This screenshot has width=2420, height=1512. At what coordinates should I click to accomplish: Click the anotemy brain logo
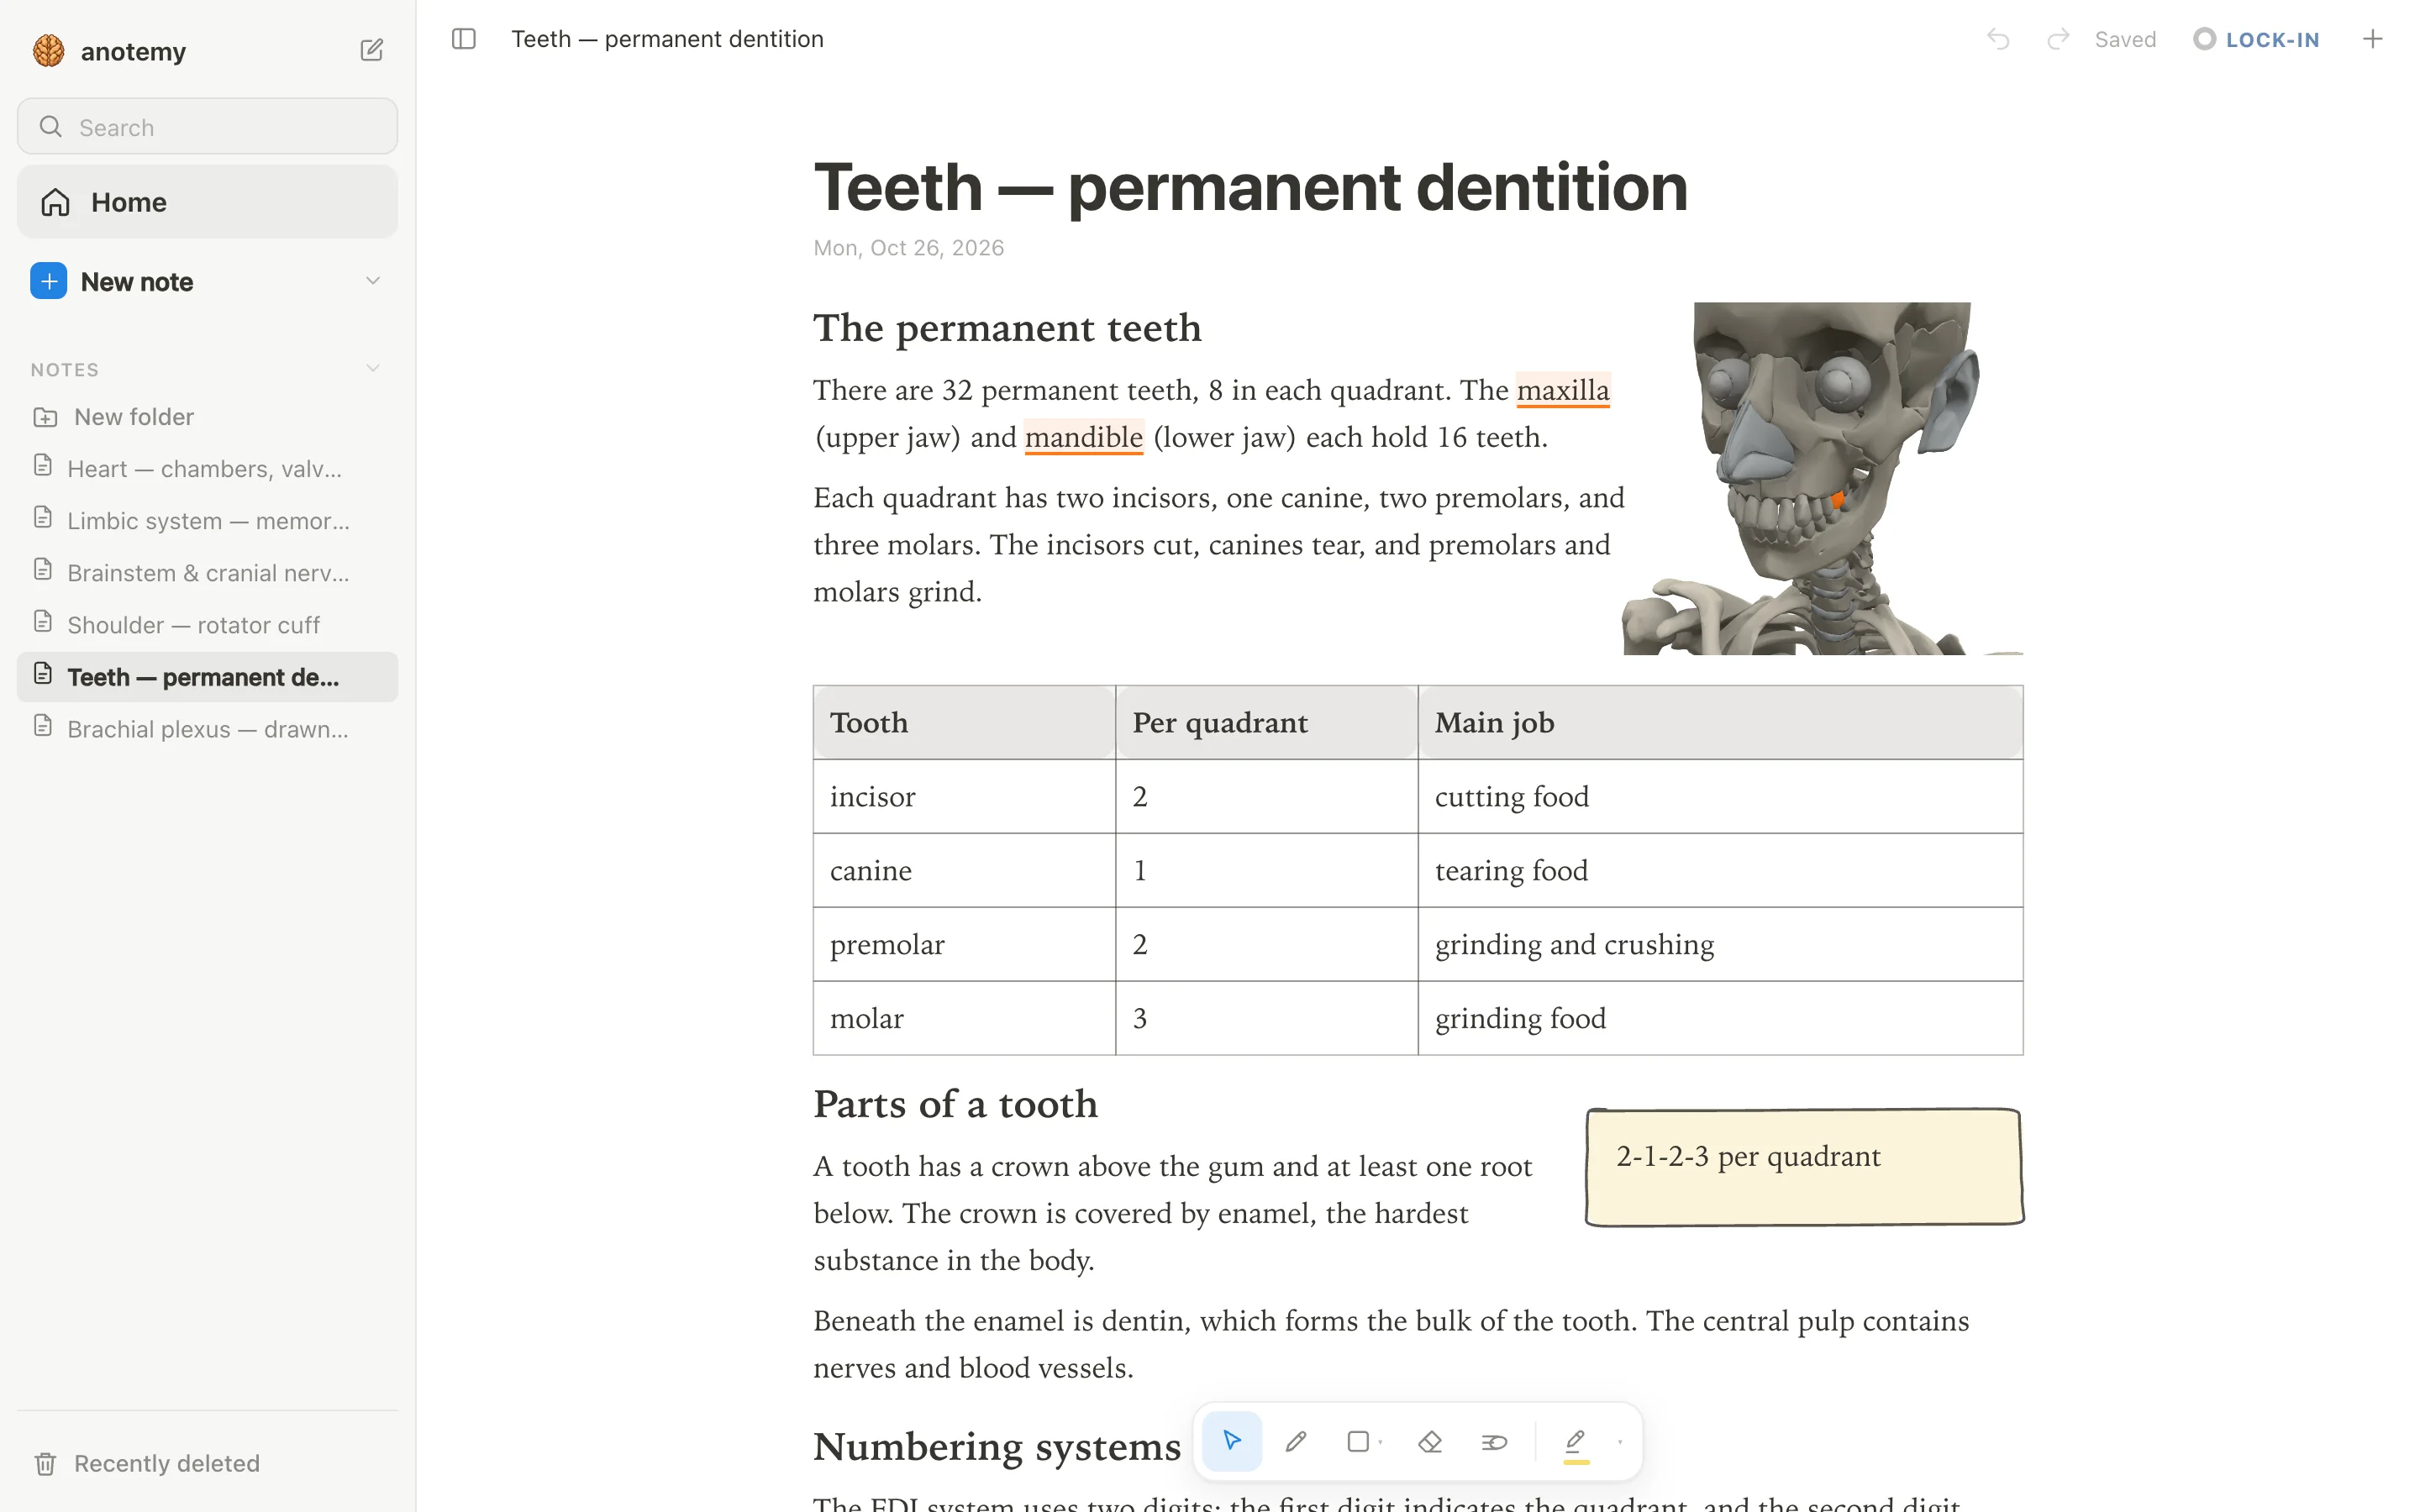coord(48,50)
